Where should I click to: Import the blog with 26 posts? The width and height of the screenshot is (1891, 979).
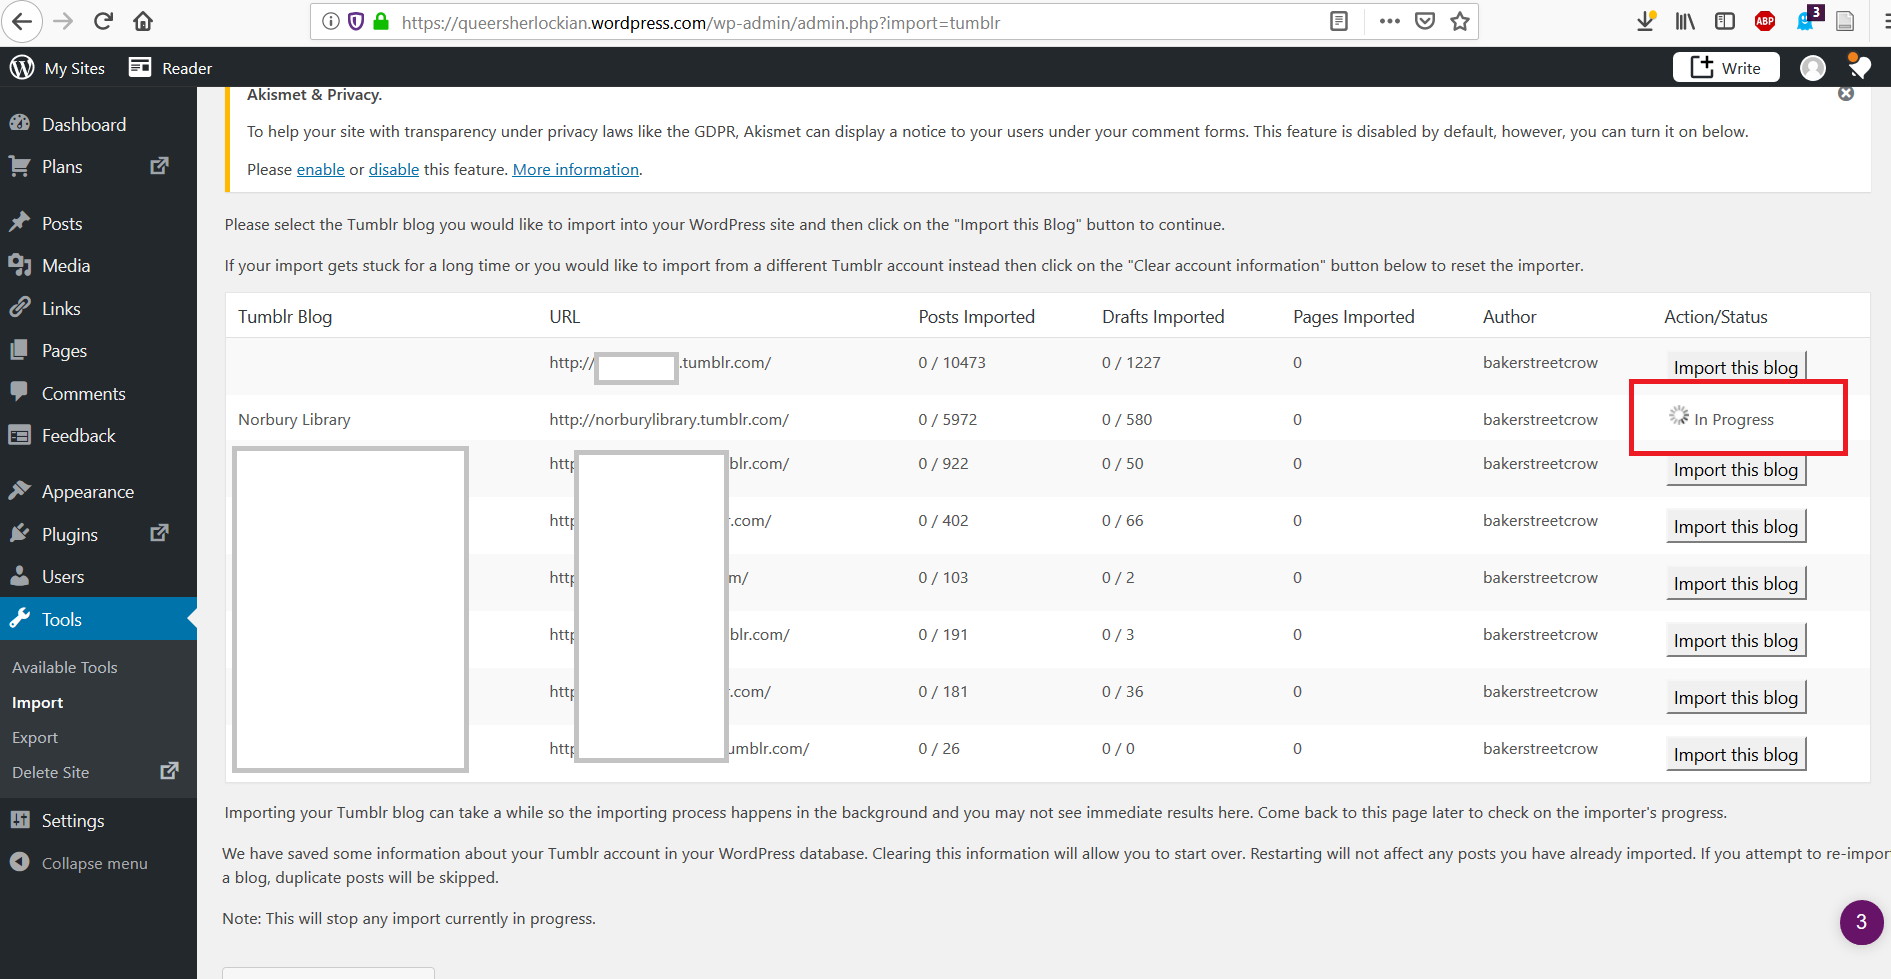coord(1736,754)
